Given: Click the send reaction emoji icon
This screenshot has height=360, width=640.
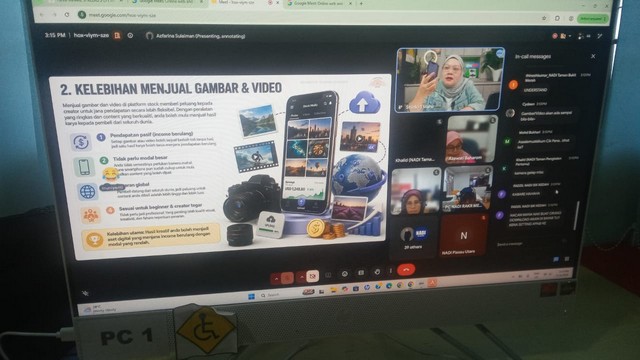Looking at the screenshot, I should click(x=345, y=273).
